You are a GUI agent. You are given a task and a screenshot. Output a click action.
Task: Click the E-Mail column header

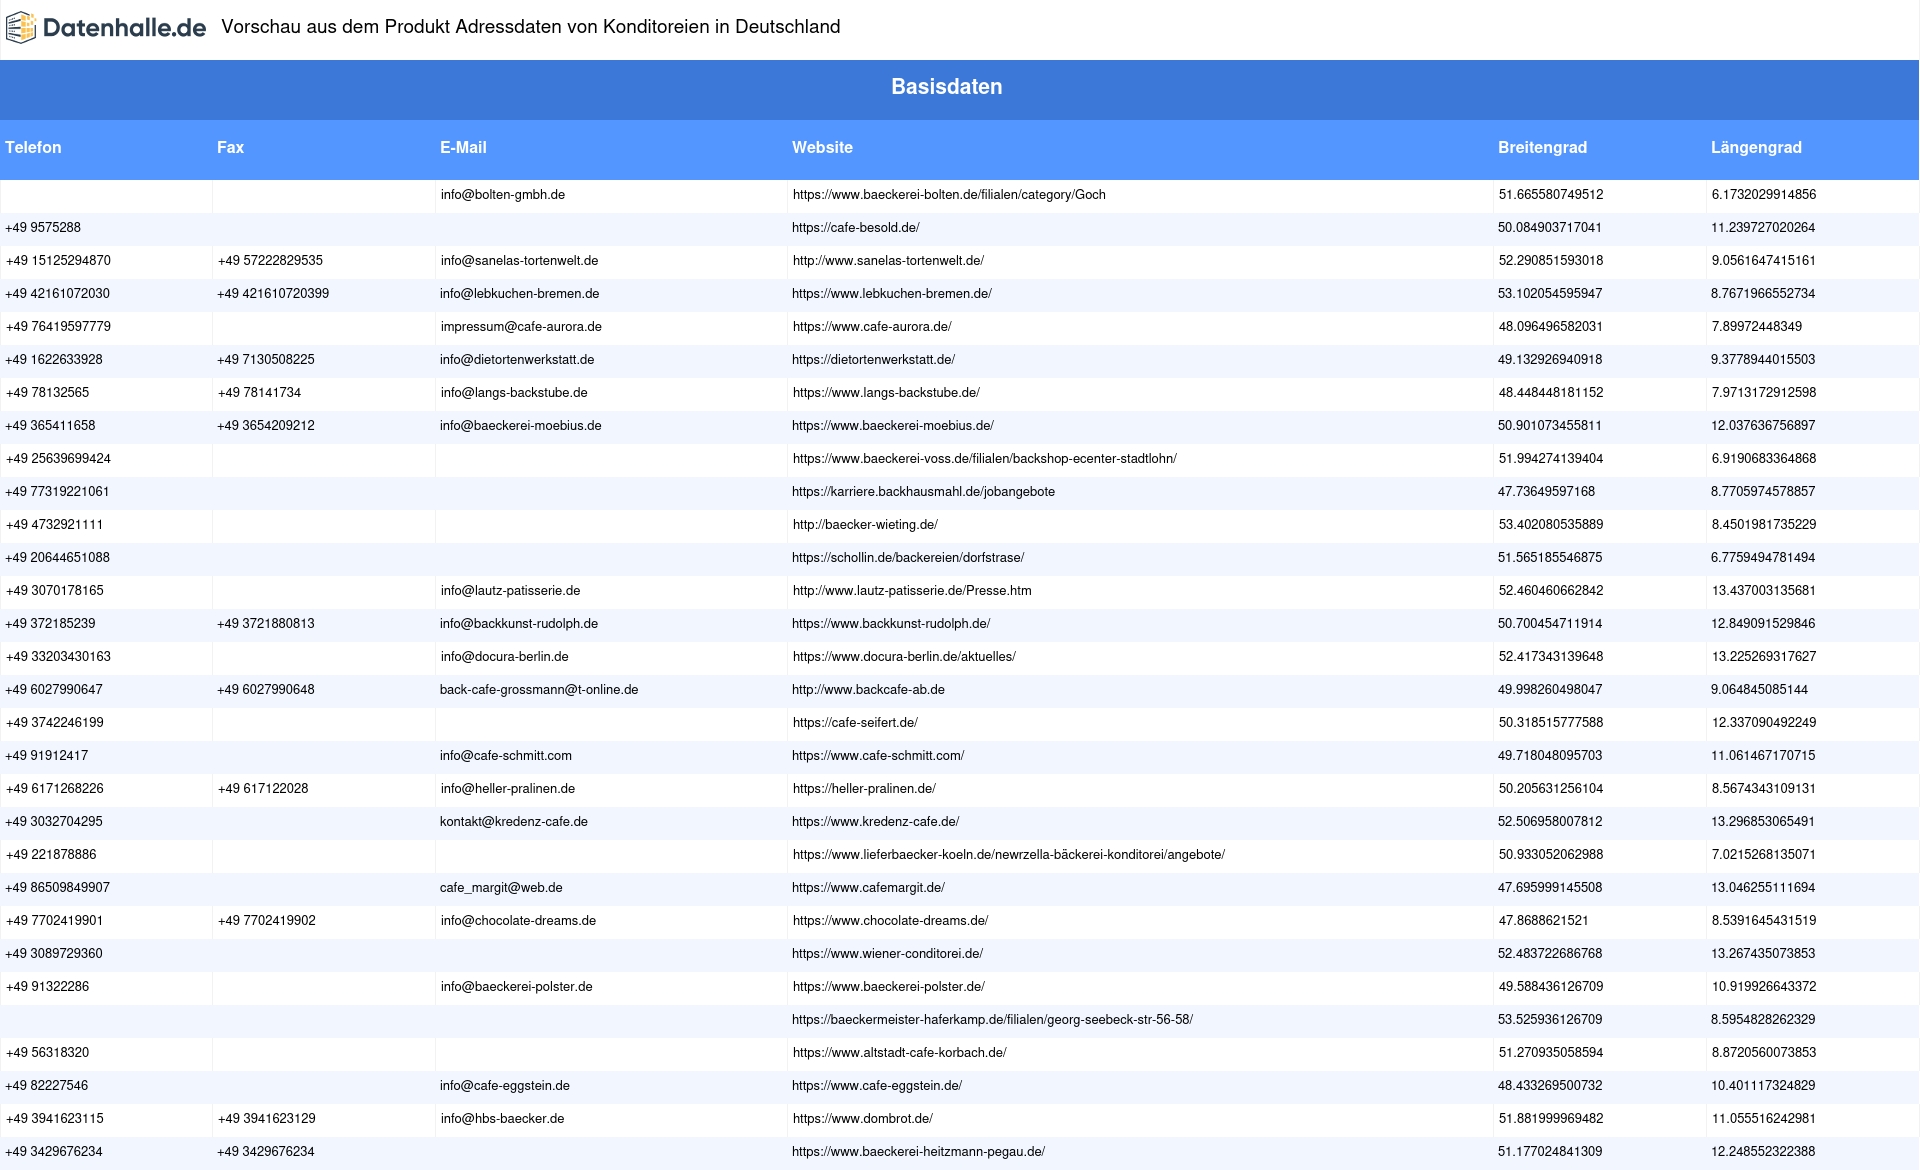coord(463,147)
